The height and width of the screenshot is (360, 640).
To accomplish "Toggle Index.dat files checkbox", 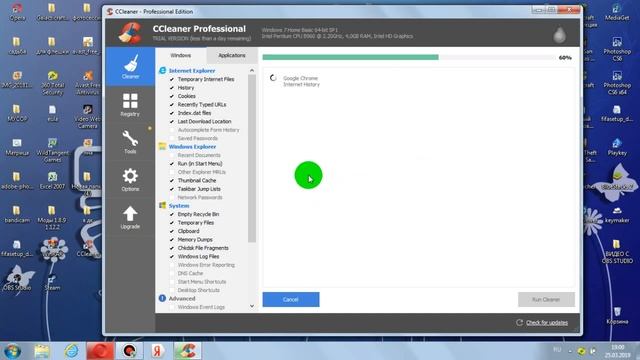I will pos(172,113).
